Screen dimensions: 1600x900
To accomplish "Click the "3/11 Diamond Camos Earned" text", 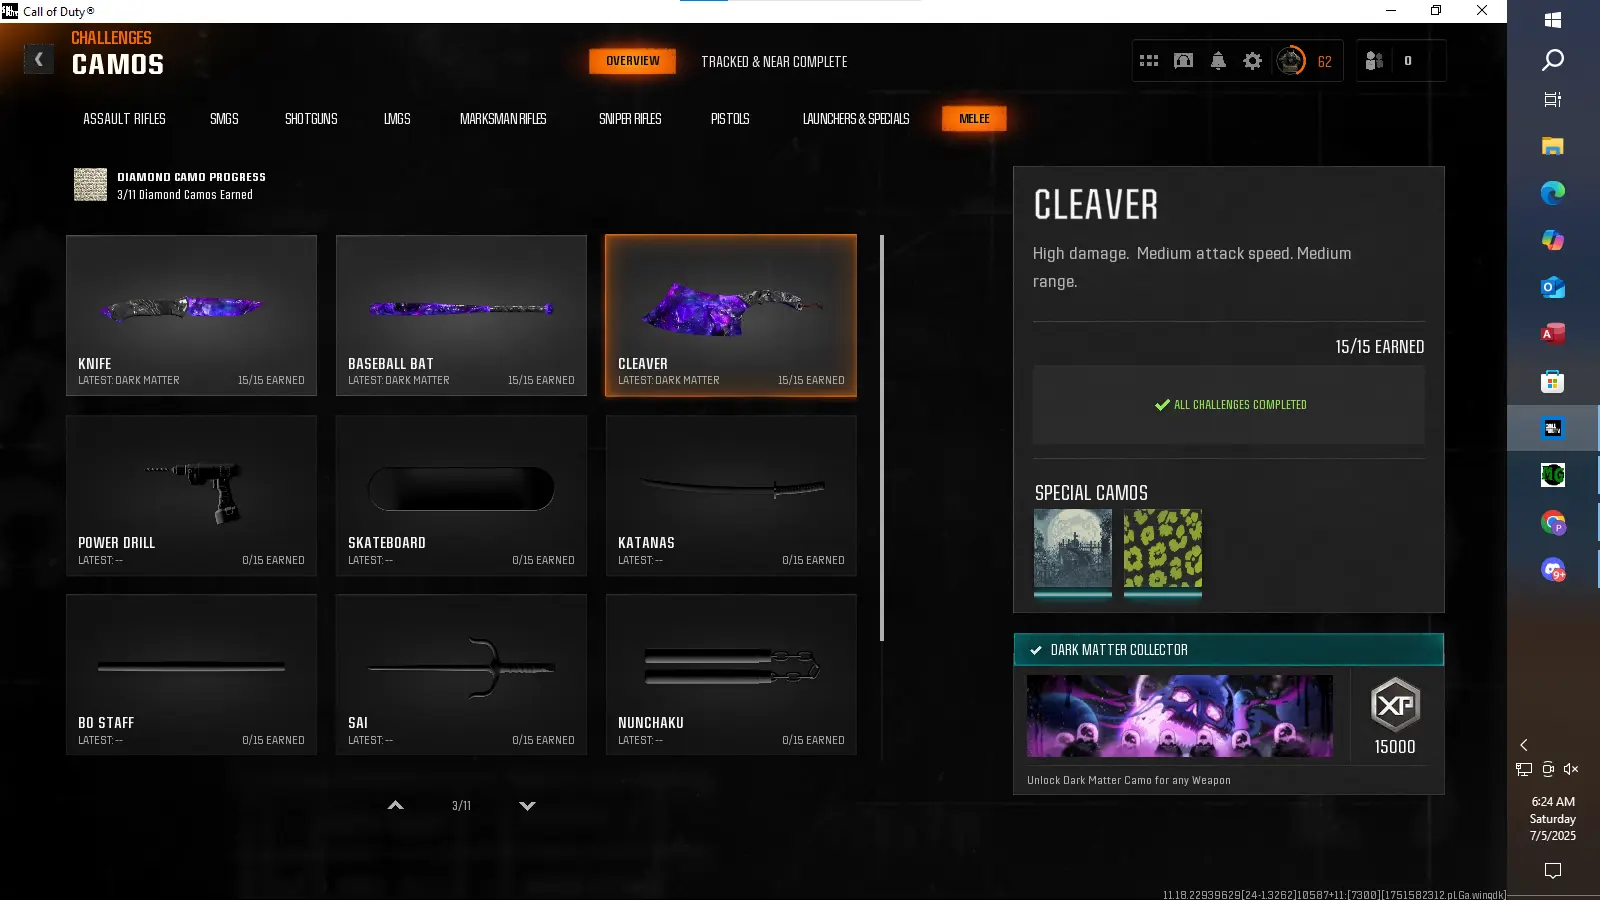I will (x=185, y=195).
